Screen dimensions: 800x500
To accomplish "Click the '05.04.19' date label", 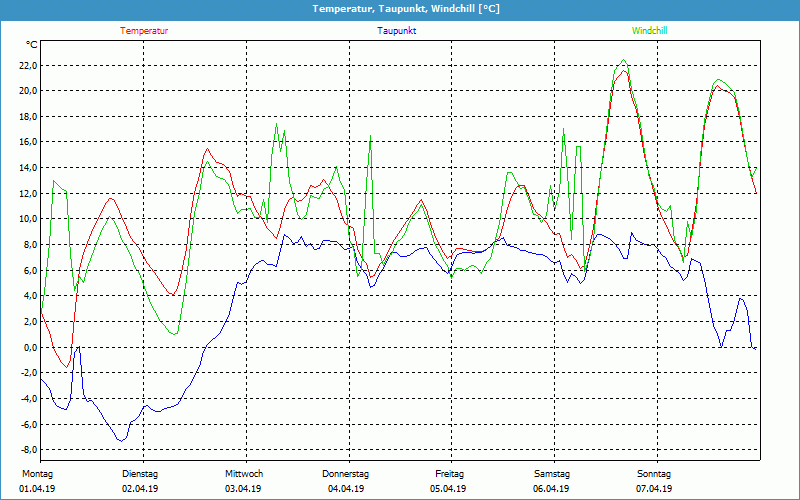I will click(448, 489).
